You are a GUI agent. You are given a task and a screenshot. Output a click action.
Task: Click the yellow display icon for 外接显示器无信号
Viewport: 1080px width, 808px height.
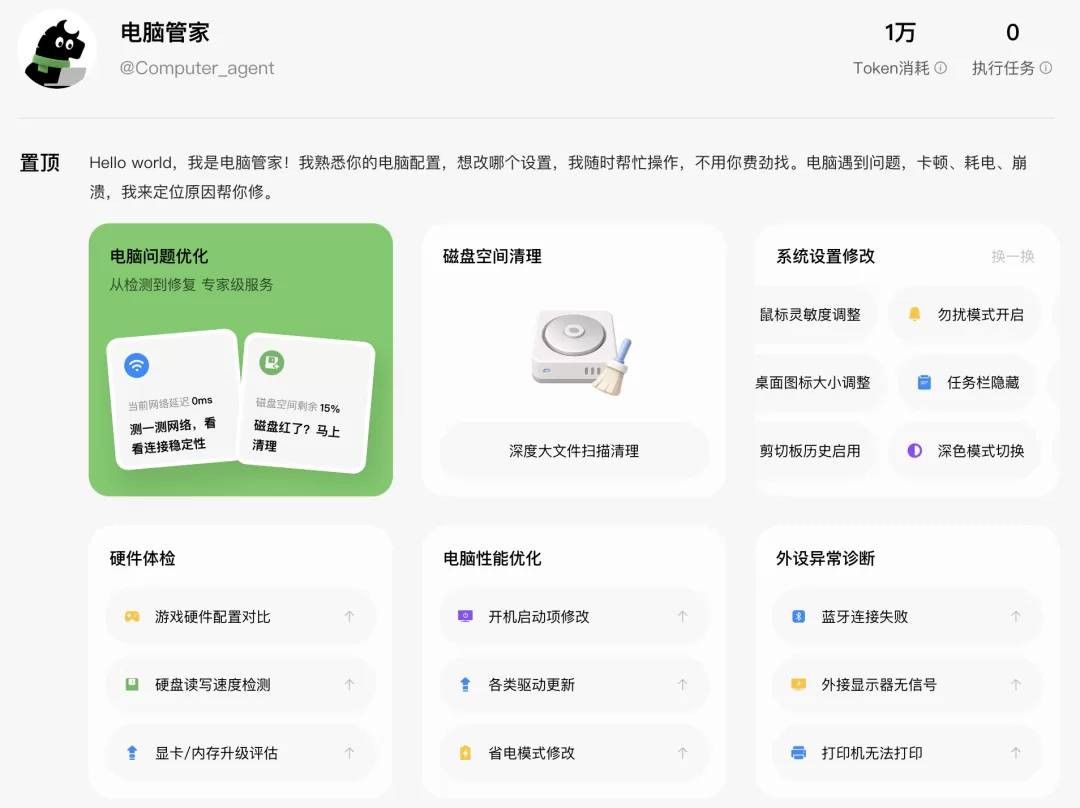coord(798,684)
